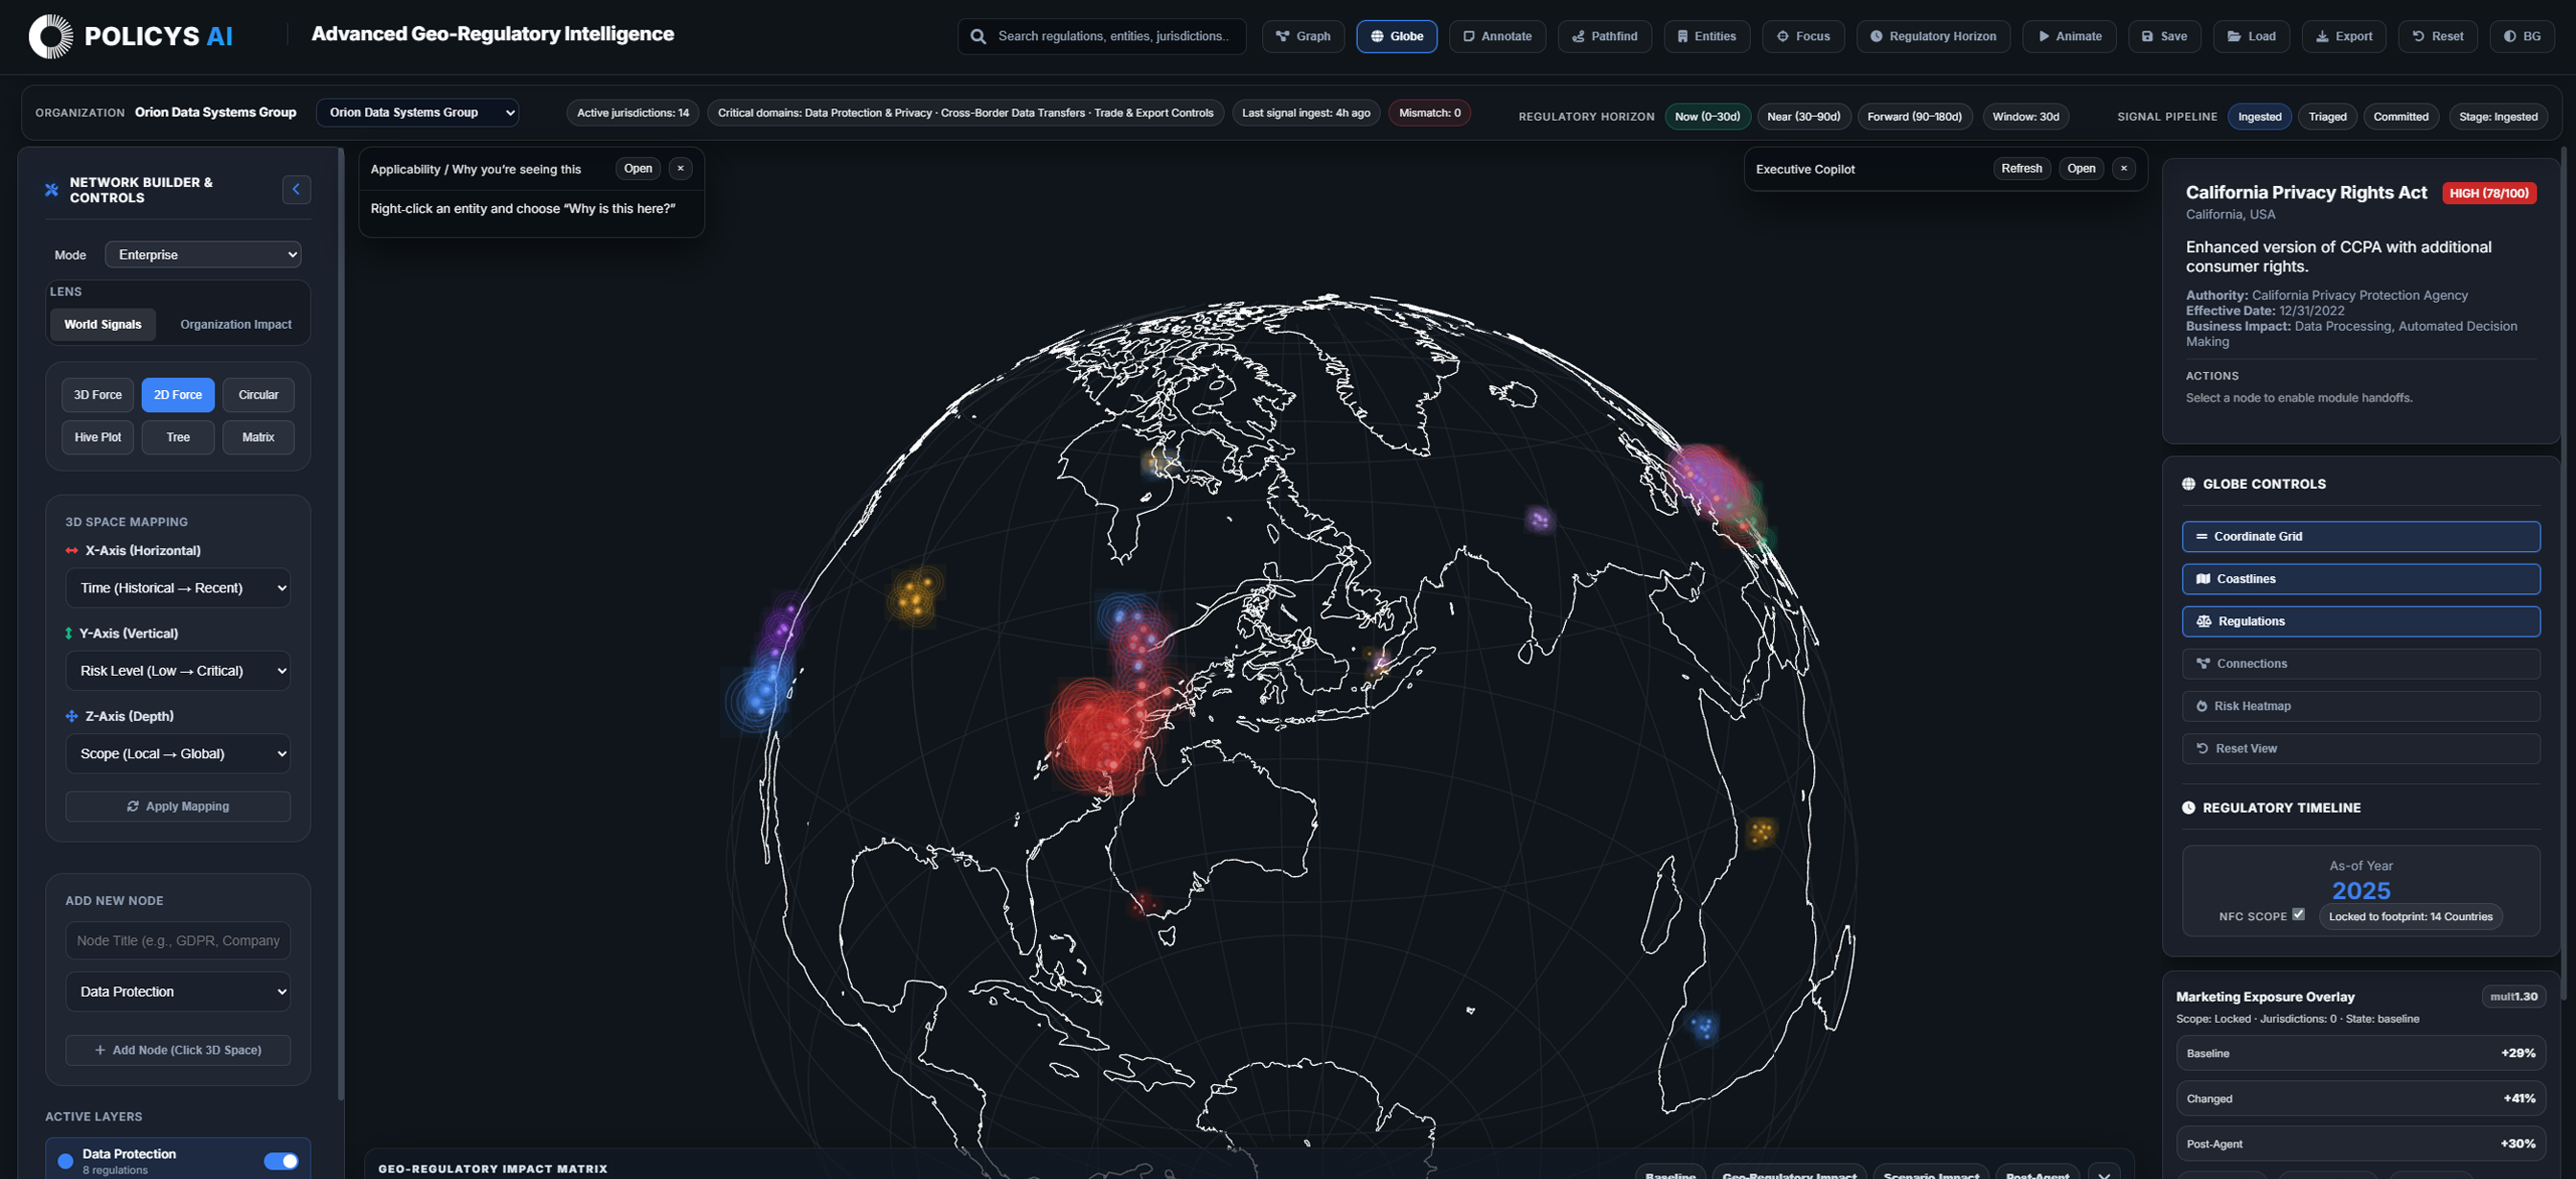Image resolution: width=2576 pixels, height=1179 pixels.
Task: Uncheck the NFC Scope checkbox
Action: (x=2298, y=914)
